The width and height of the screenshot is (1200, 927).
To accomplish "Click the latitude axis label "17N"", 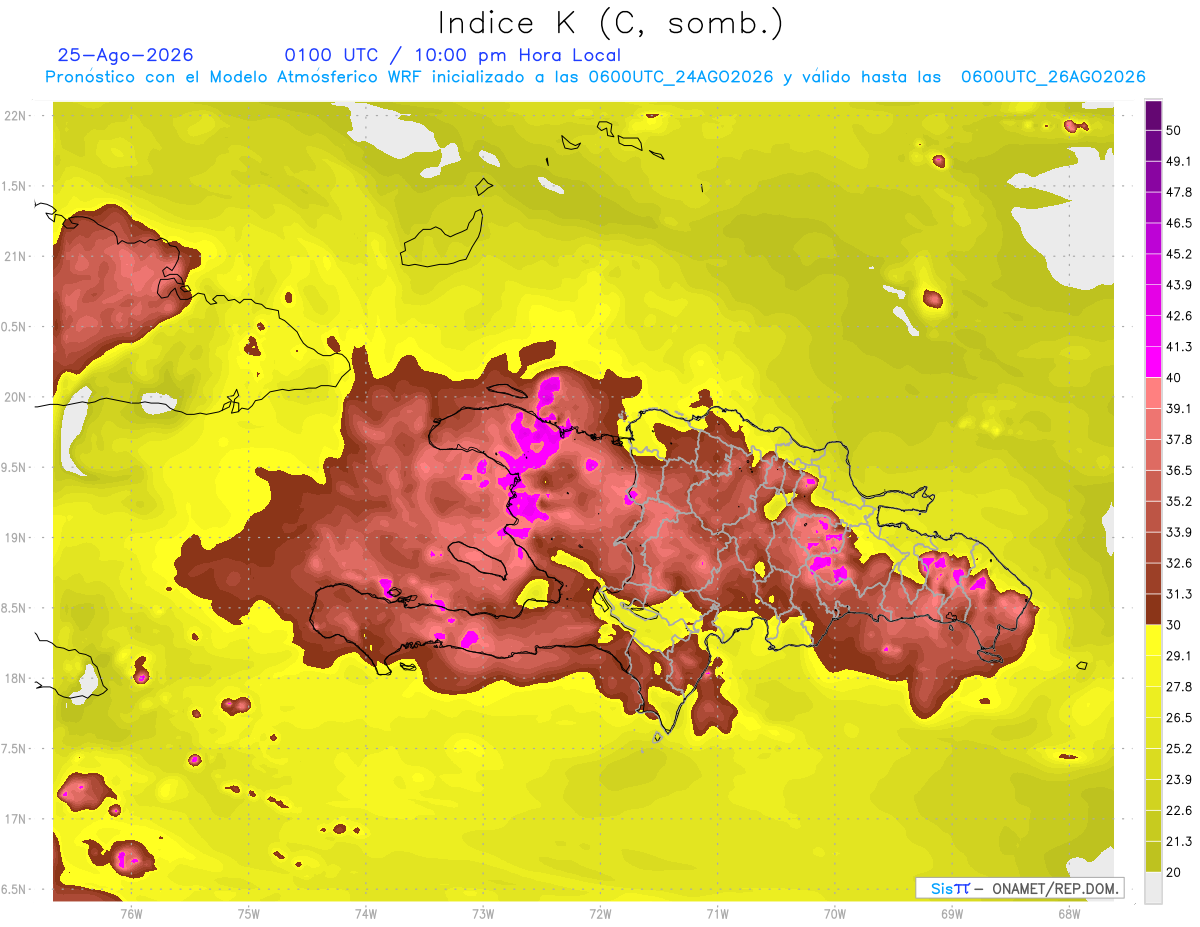I will [x=17, y=819].
